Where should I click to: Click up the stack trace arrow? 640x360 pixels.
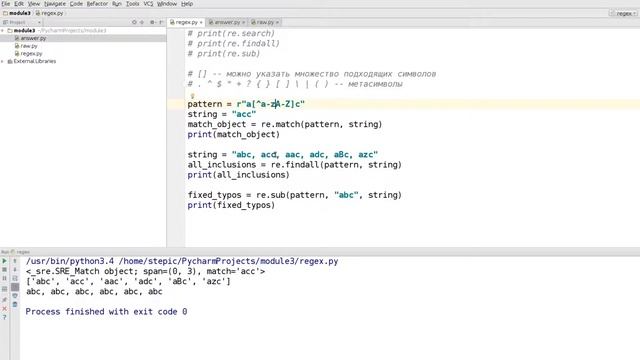pyautogui.click(x=15, y=261)
